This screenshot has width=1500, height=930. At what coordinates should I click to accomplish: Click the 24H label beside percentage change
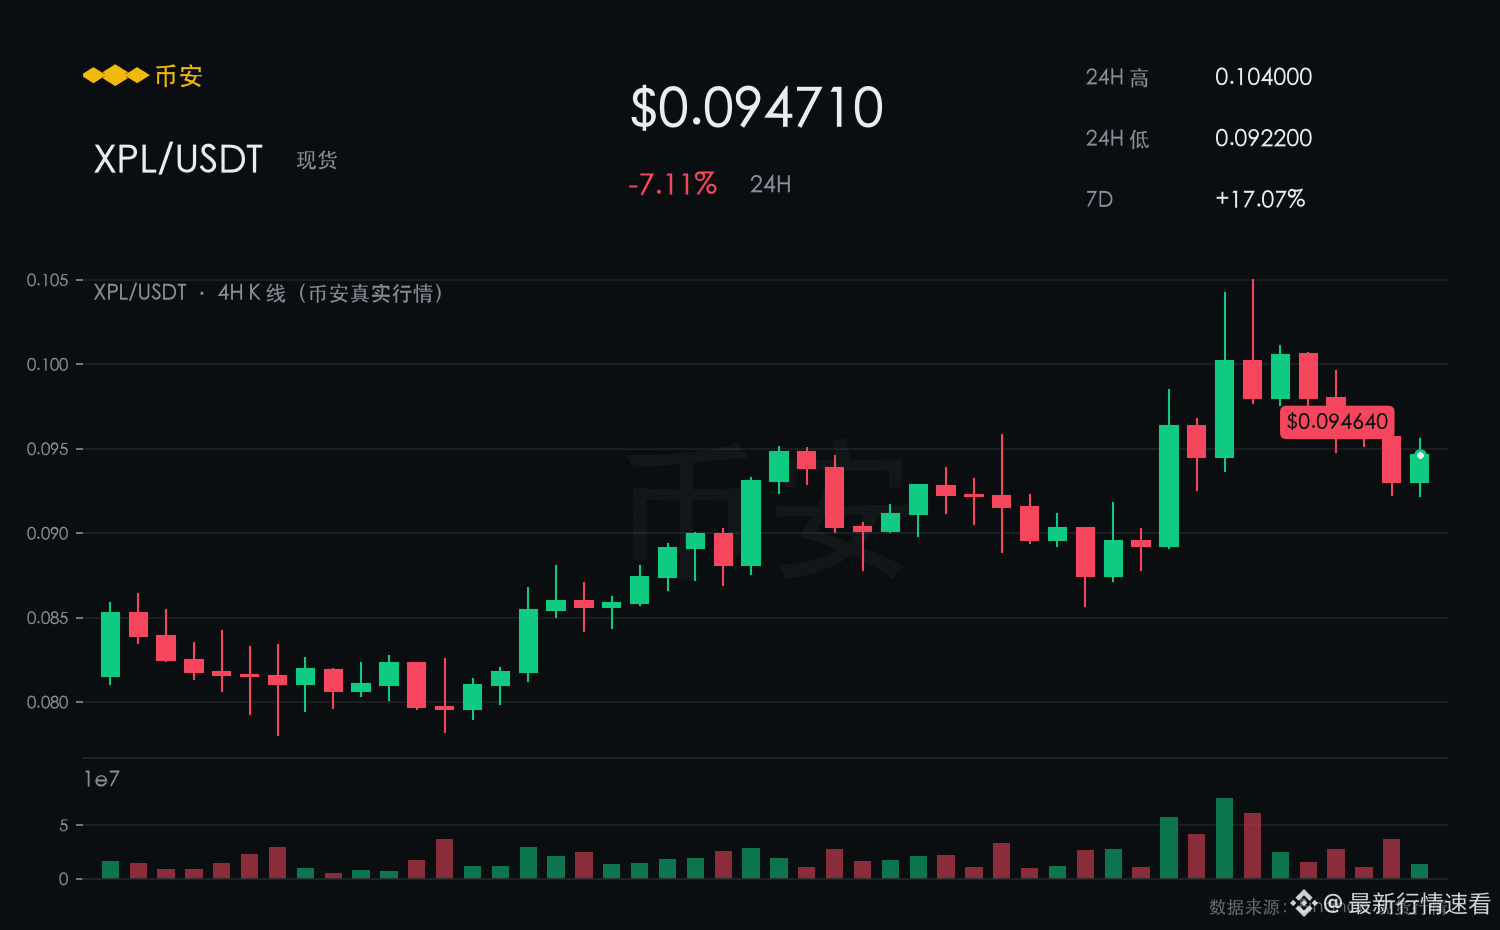[x=770, y=184]
